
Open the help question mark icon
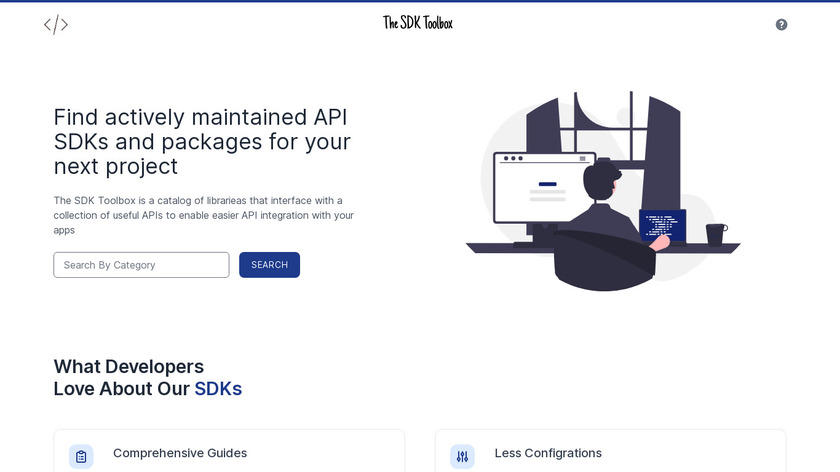point(781,25)
